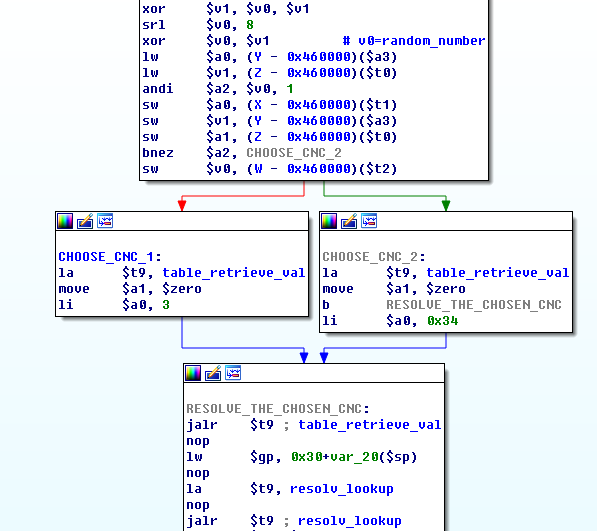Click CHOOSE_CNC_2 target in bnez instruction
This screenshot has height=531, width=597.
pyautogui.click(x=294, y=153)
